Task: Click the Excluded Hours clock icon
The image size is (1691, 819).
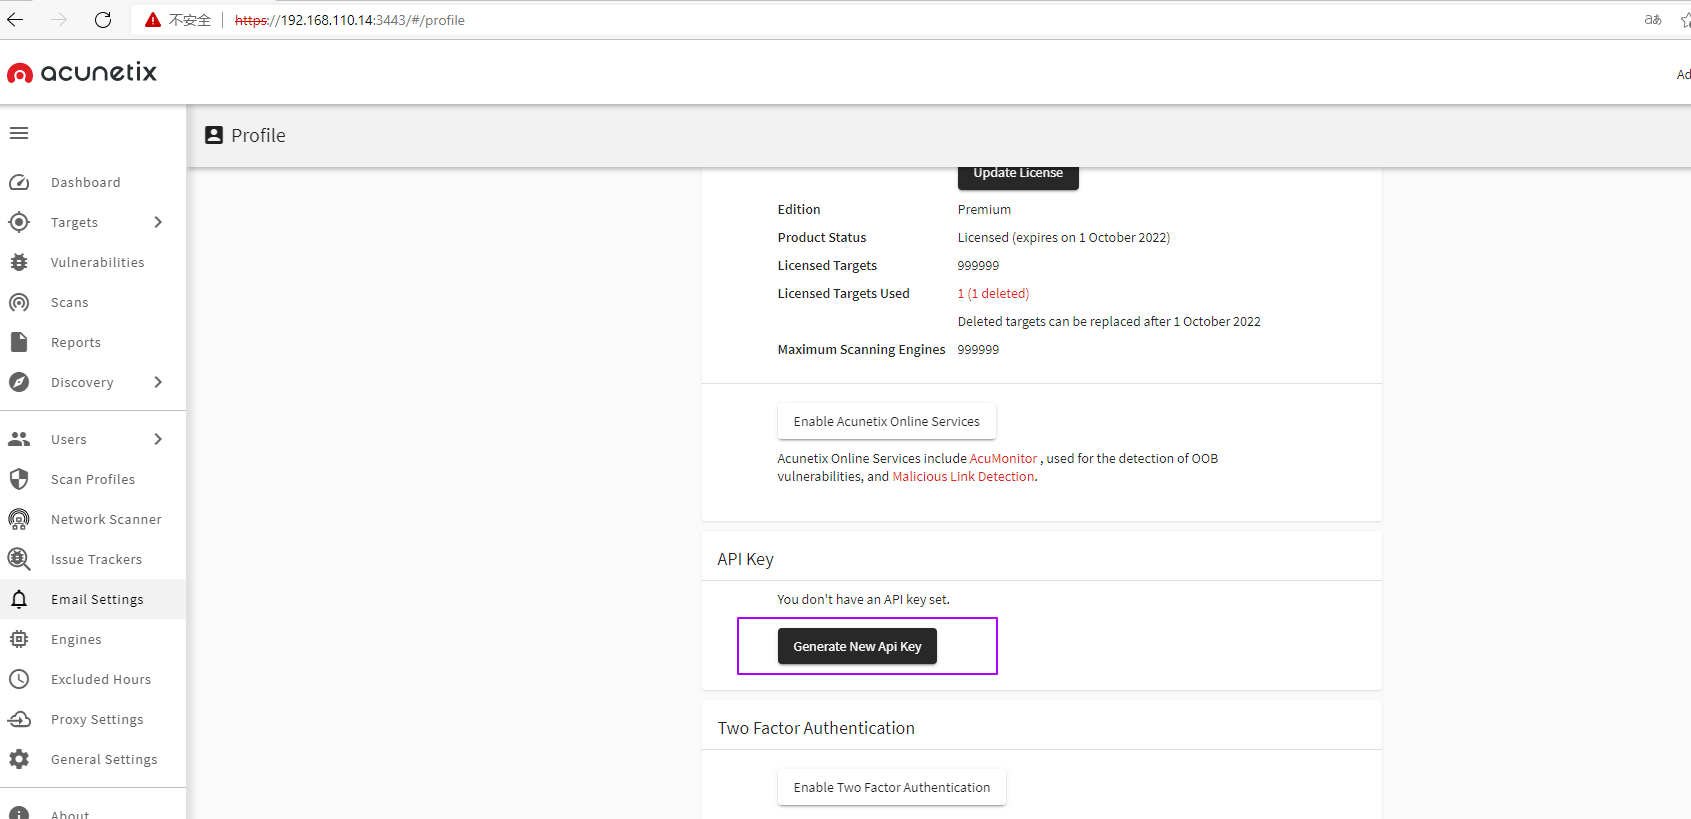Action: pyautogui.click(x=19, y=679)
